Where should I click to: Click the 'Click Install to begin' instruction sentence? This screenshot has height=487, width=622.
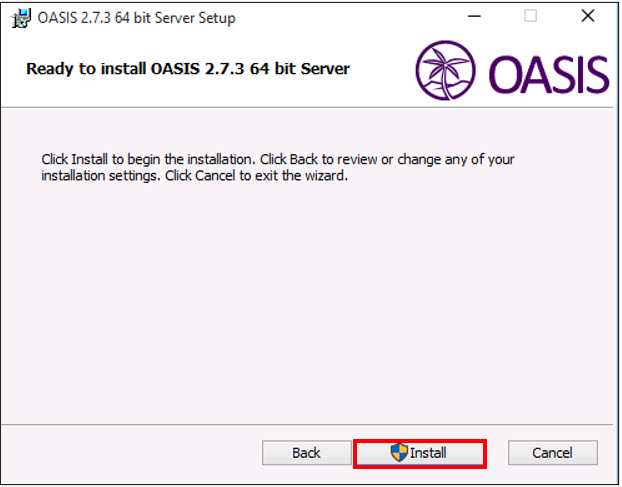click(x=149, y=159)
